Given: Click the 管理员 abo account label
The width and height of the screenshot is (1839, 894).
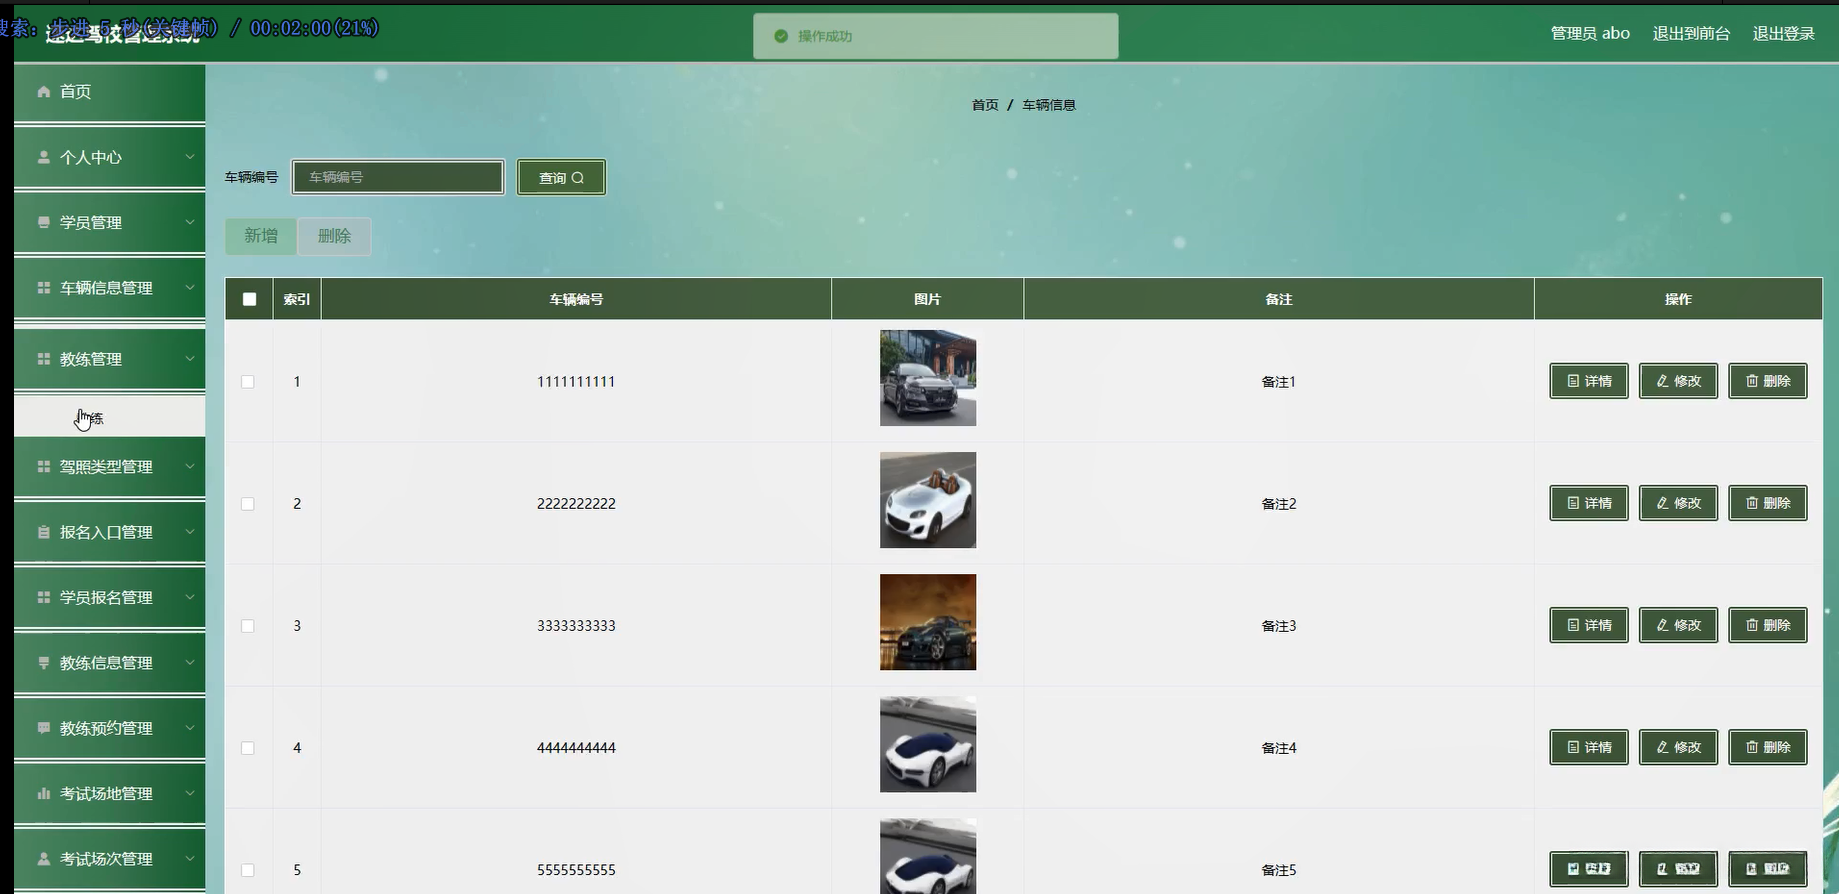Looking at the screenshot, I should [1590, 33].
